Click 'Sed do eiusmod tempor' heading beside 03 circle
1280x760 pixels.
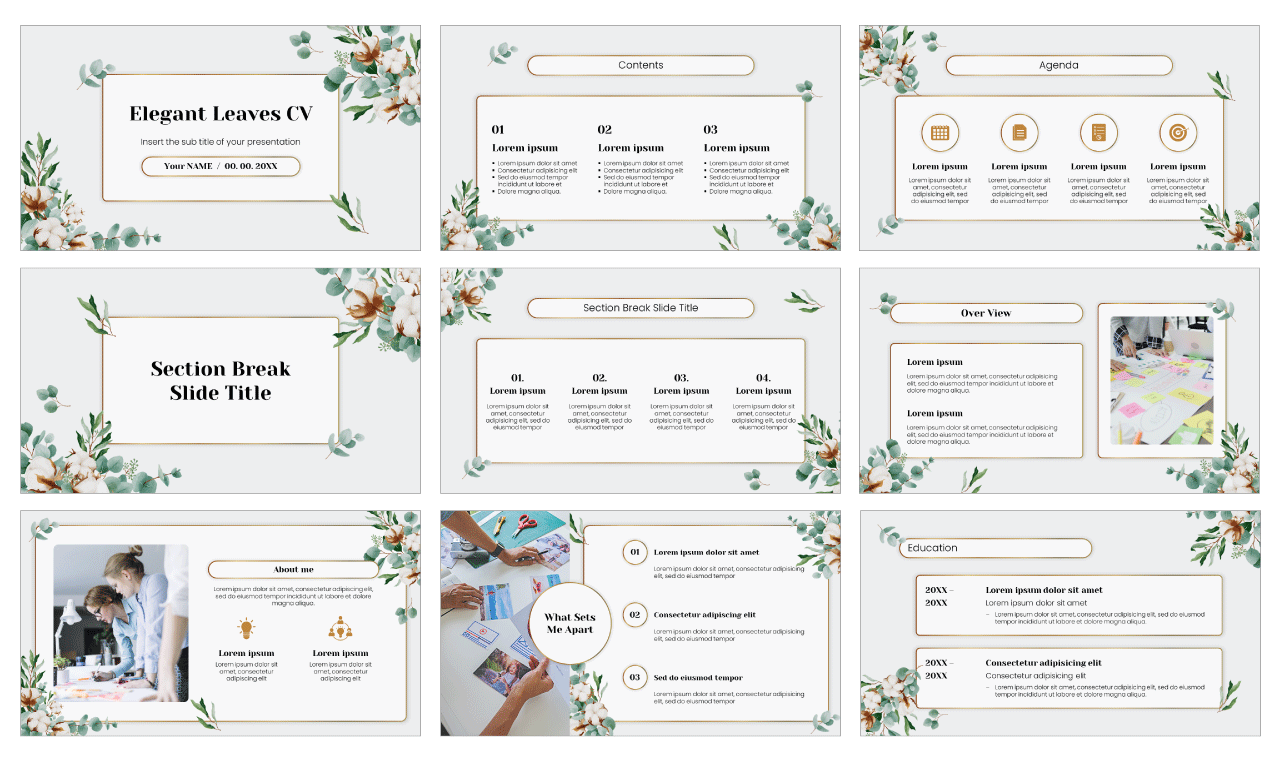(698, 678)
